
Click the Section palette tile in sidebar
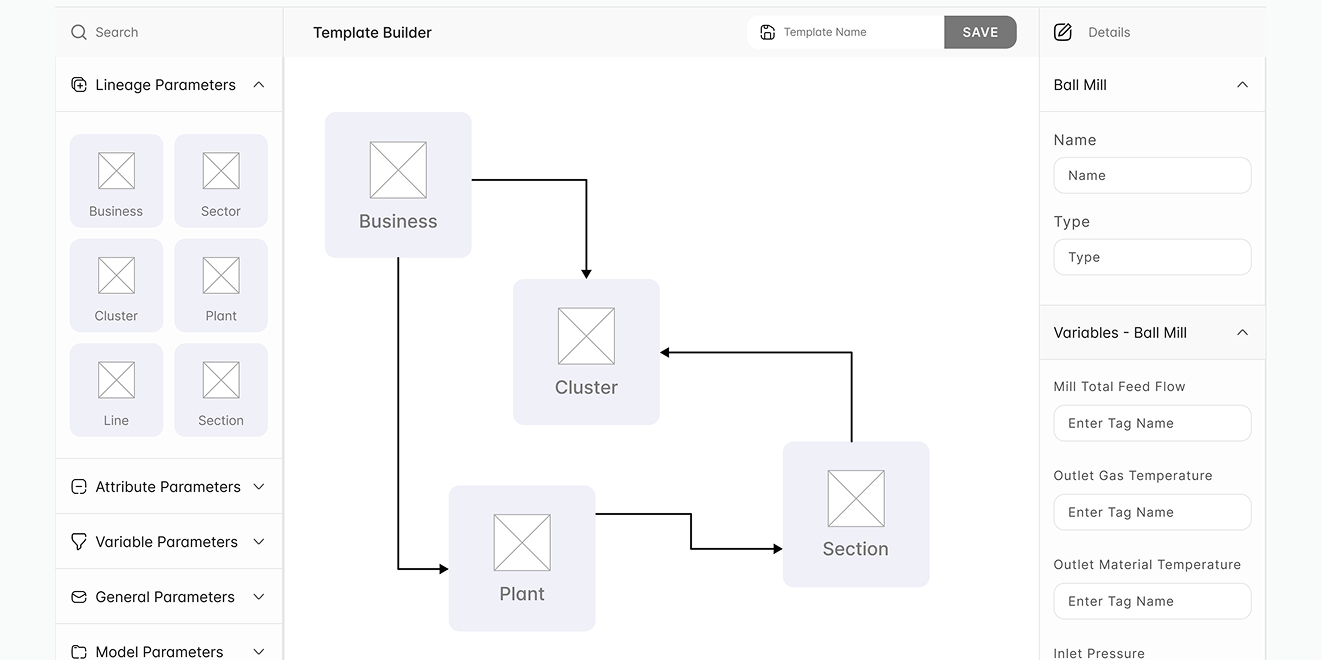coord(221,390)
